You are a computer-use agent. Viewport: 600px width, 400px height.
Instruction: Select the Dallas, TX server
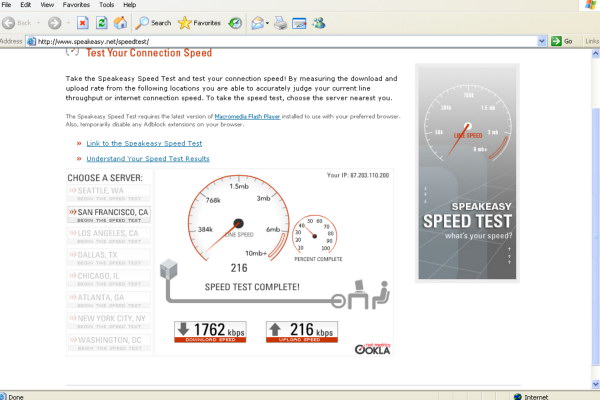click(109, 257)
